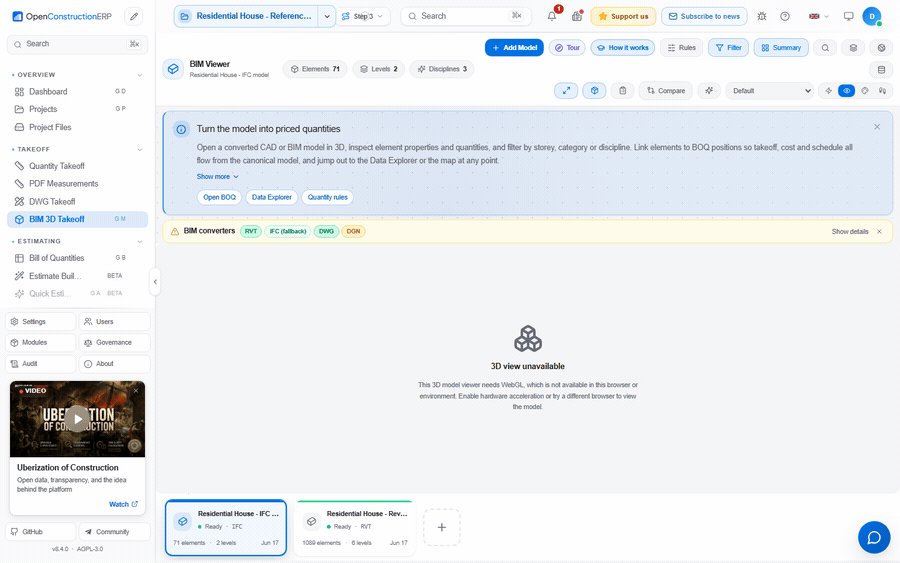Add a new model with the plus card
900x563 pixels.
tap(441, 527)
